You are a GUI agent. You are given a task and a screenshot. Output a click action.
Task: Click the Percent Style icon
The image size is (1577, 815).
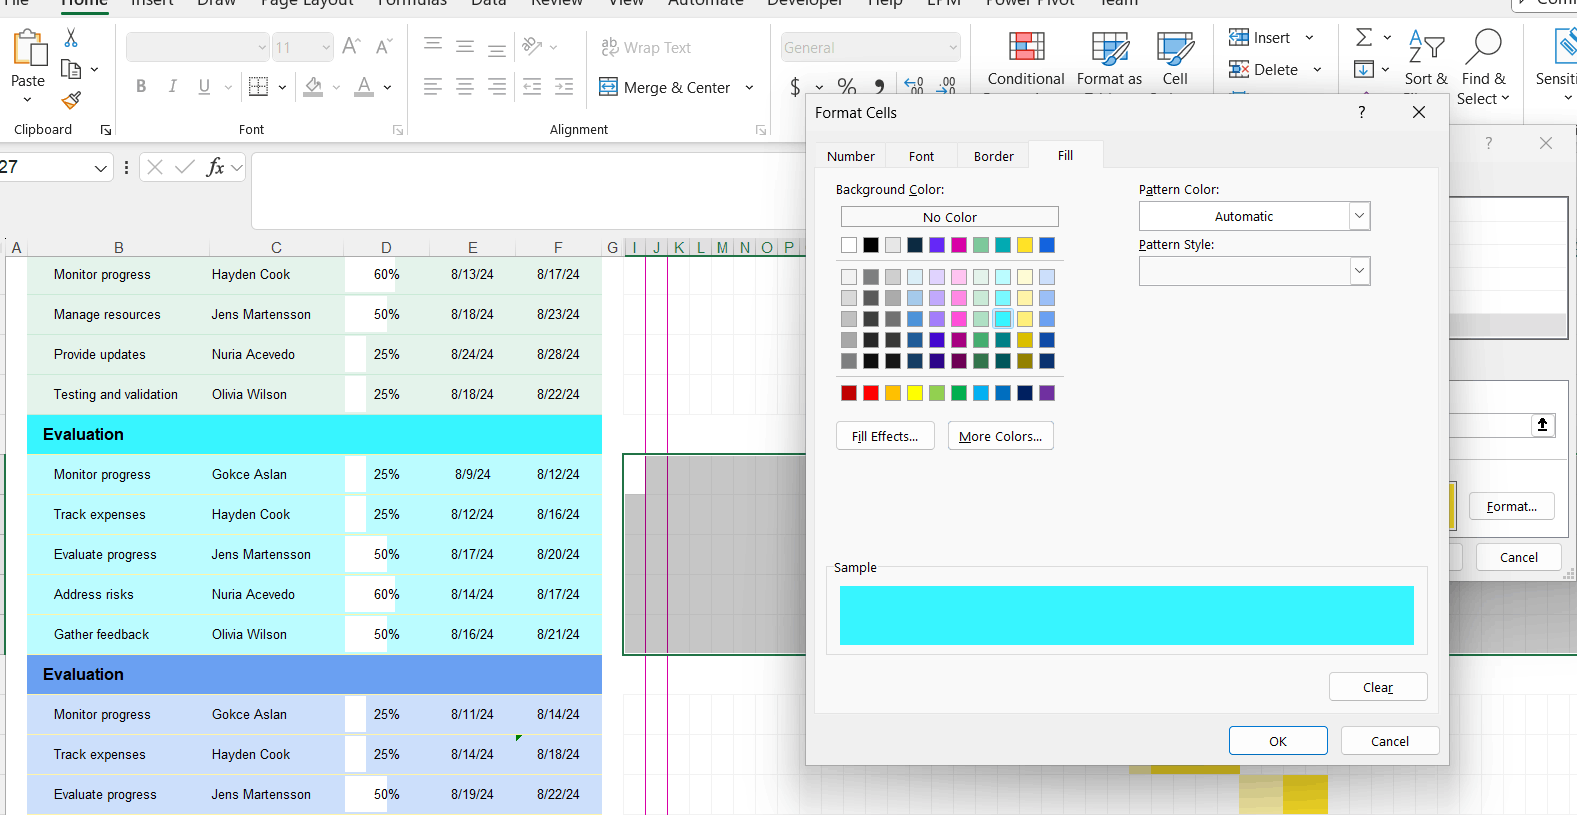(x=847, y=86)
